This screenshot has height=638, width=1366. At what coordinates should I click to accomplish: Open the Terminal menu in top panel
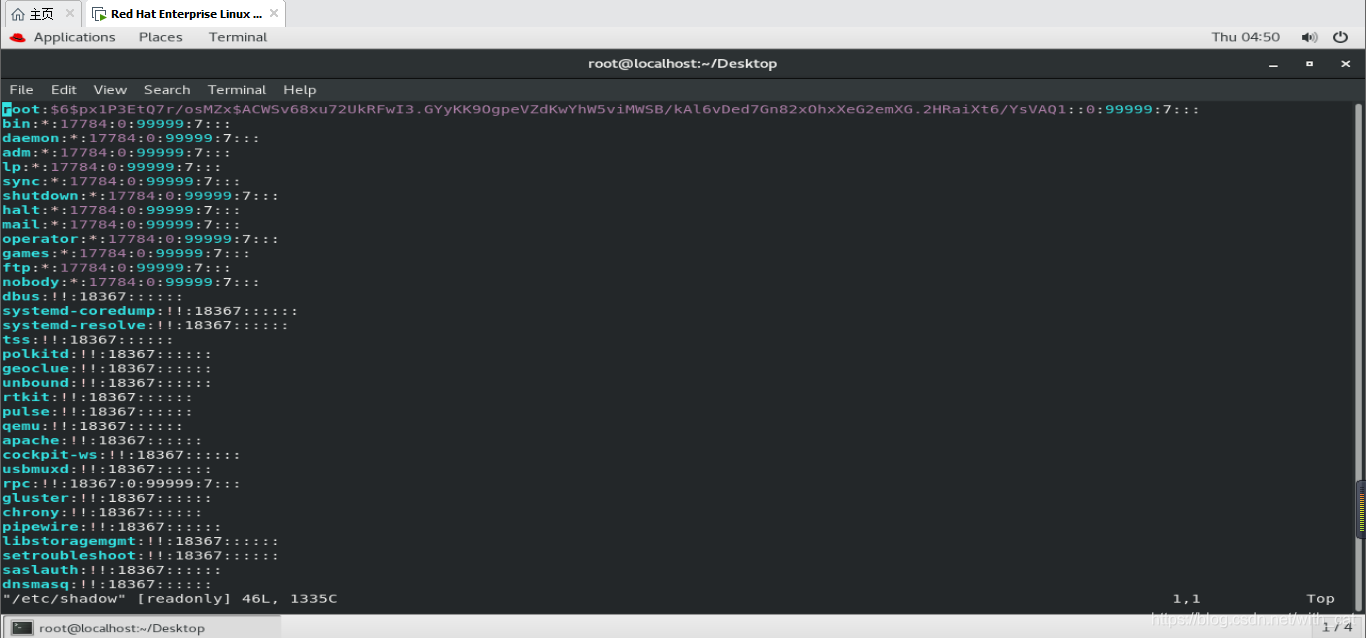pyautogui.click(x=238, y=37)
